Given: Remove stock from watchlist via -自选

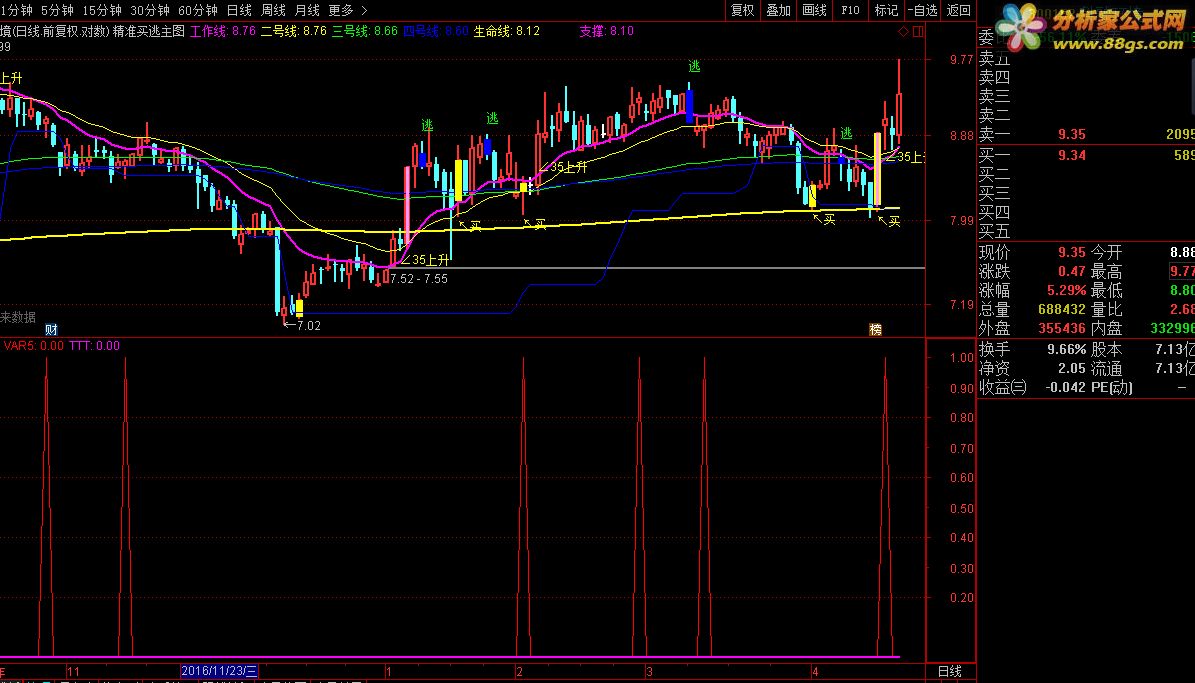Looking at the screenshot, I should point(923,10).
